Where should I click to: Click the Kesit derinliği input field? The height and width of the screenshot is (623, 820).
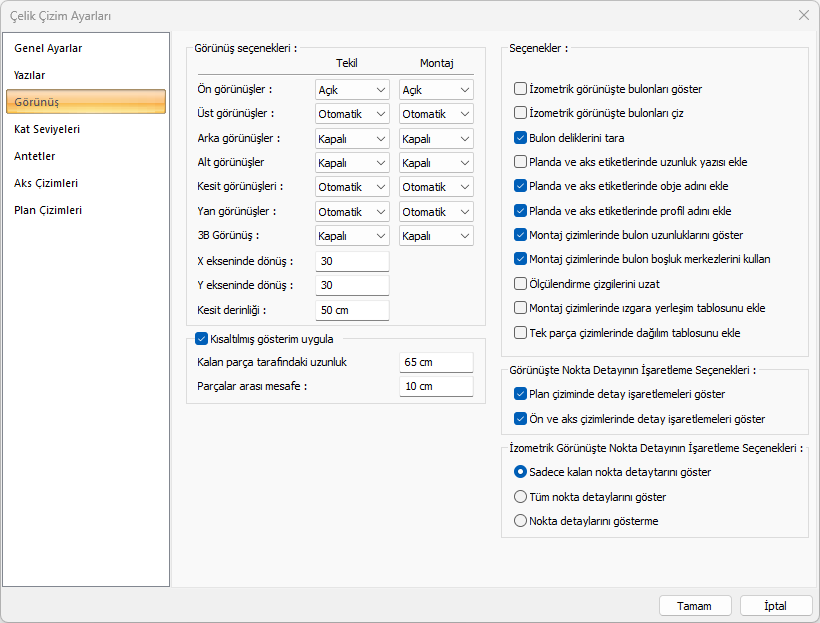click(352, 310)
